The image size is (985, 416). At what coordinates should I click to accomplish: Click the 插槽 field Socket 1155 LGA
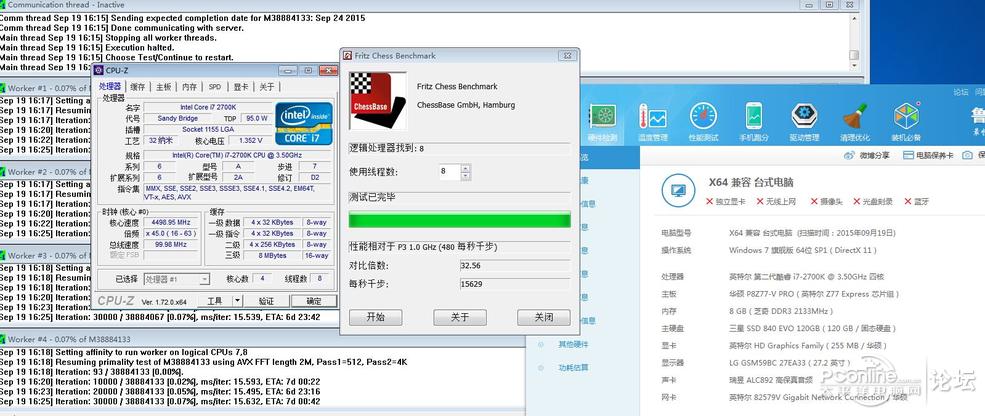click(x=207, y=129)
